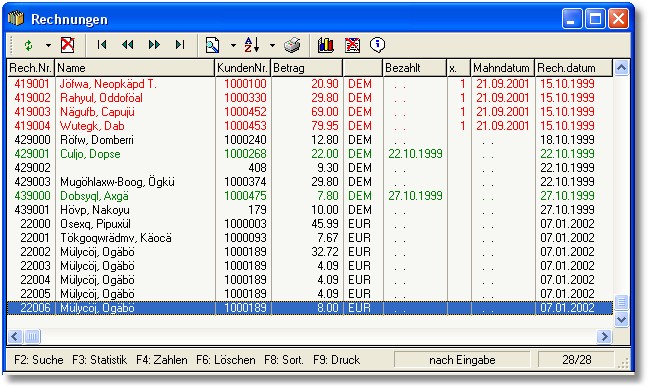Expand the dropdown next to sort icon
Viewport: 649px width, 389px height.
(272, 45)
